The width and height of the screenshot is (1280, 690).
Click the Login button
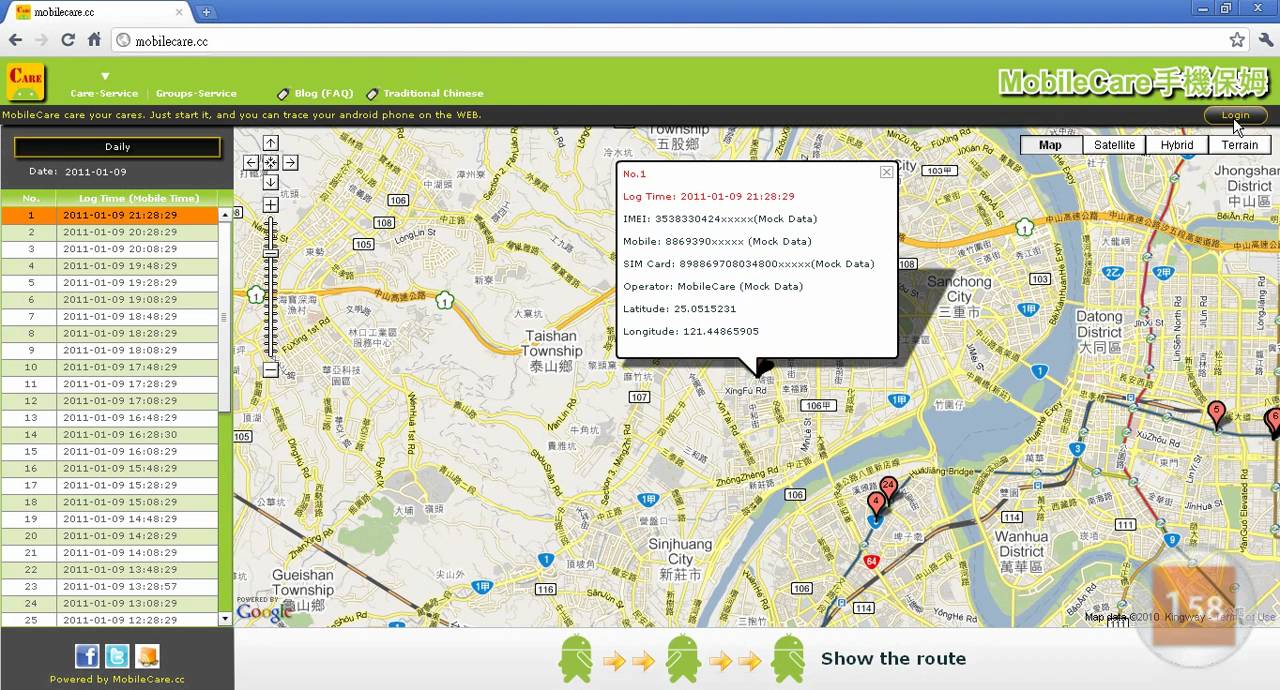pyautogui.click(x=1235, y=115)
